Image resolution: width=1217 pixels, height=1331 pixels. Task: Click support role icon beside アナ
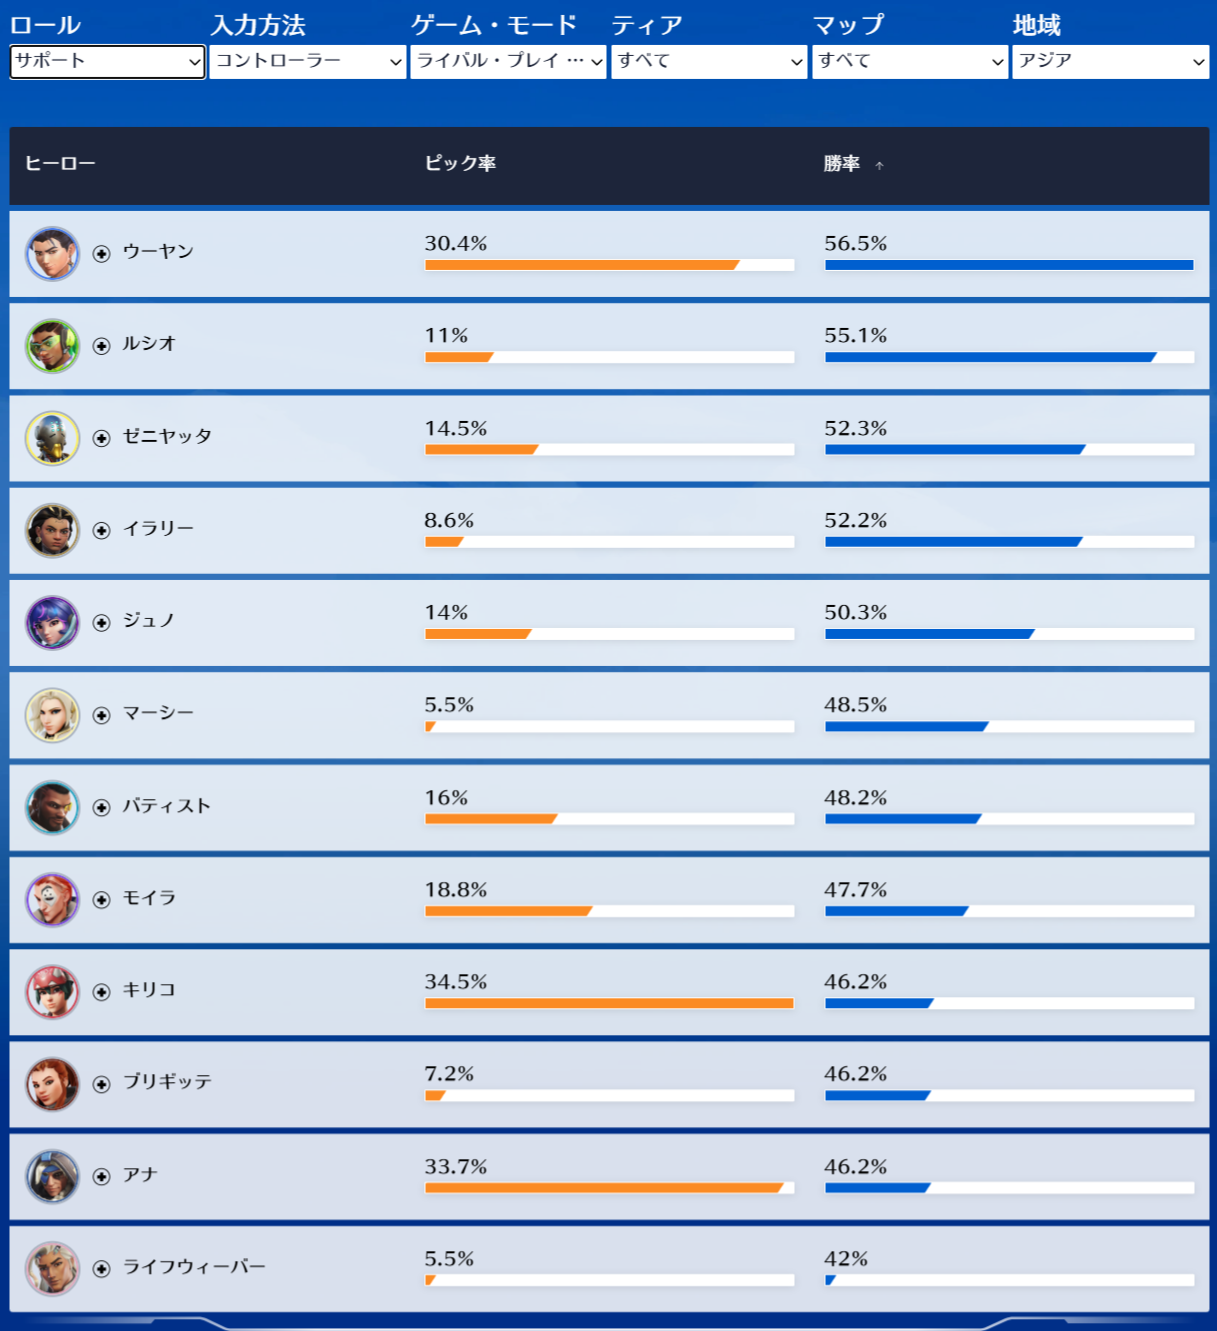click(x=101, y=1177)
